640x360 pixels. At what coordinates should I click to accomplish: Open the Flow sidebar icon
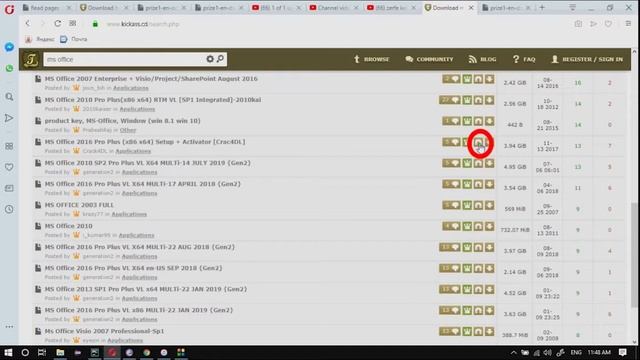click(x=9, y=118)
